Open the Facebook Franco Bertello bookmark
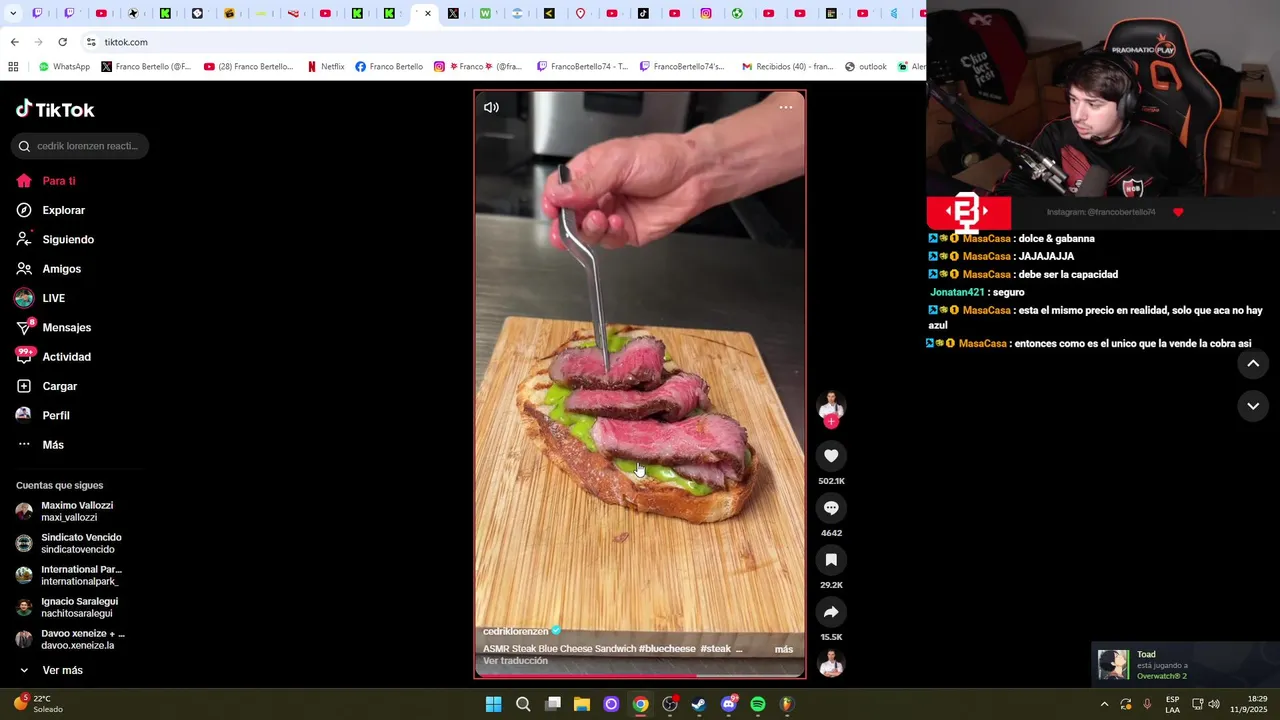 tap(389, 67)
